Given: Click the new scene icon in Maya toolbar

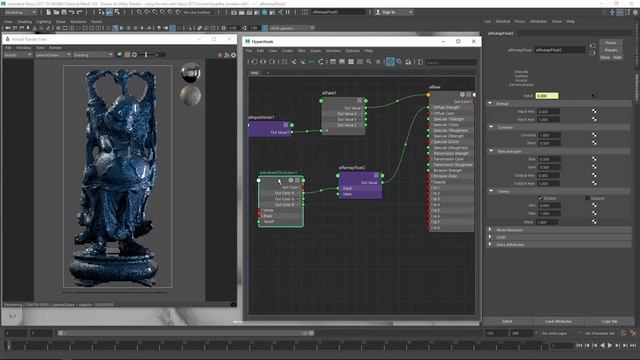Looking at the screenshot, I should 49,12.
